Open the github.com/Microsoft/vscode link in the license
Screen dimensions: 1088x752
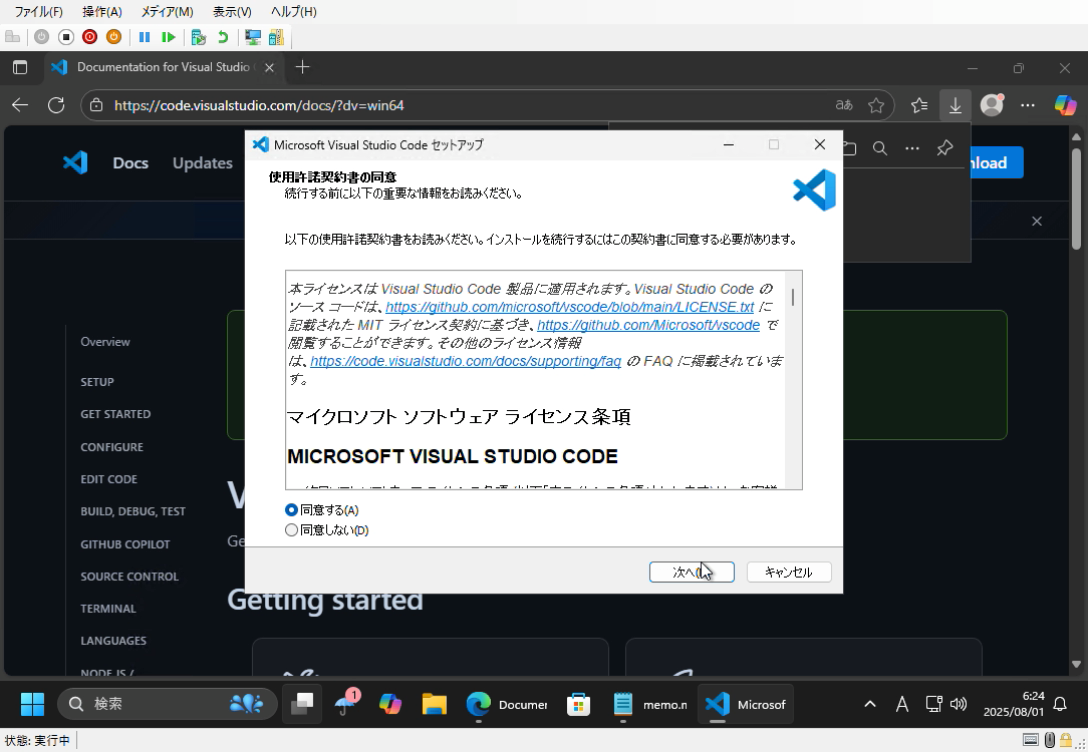coord(648,325)
